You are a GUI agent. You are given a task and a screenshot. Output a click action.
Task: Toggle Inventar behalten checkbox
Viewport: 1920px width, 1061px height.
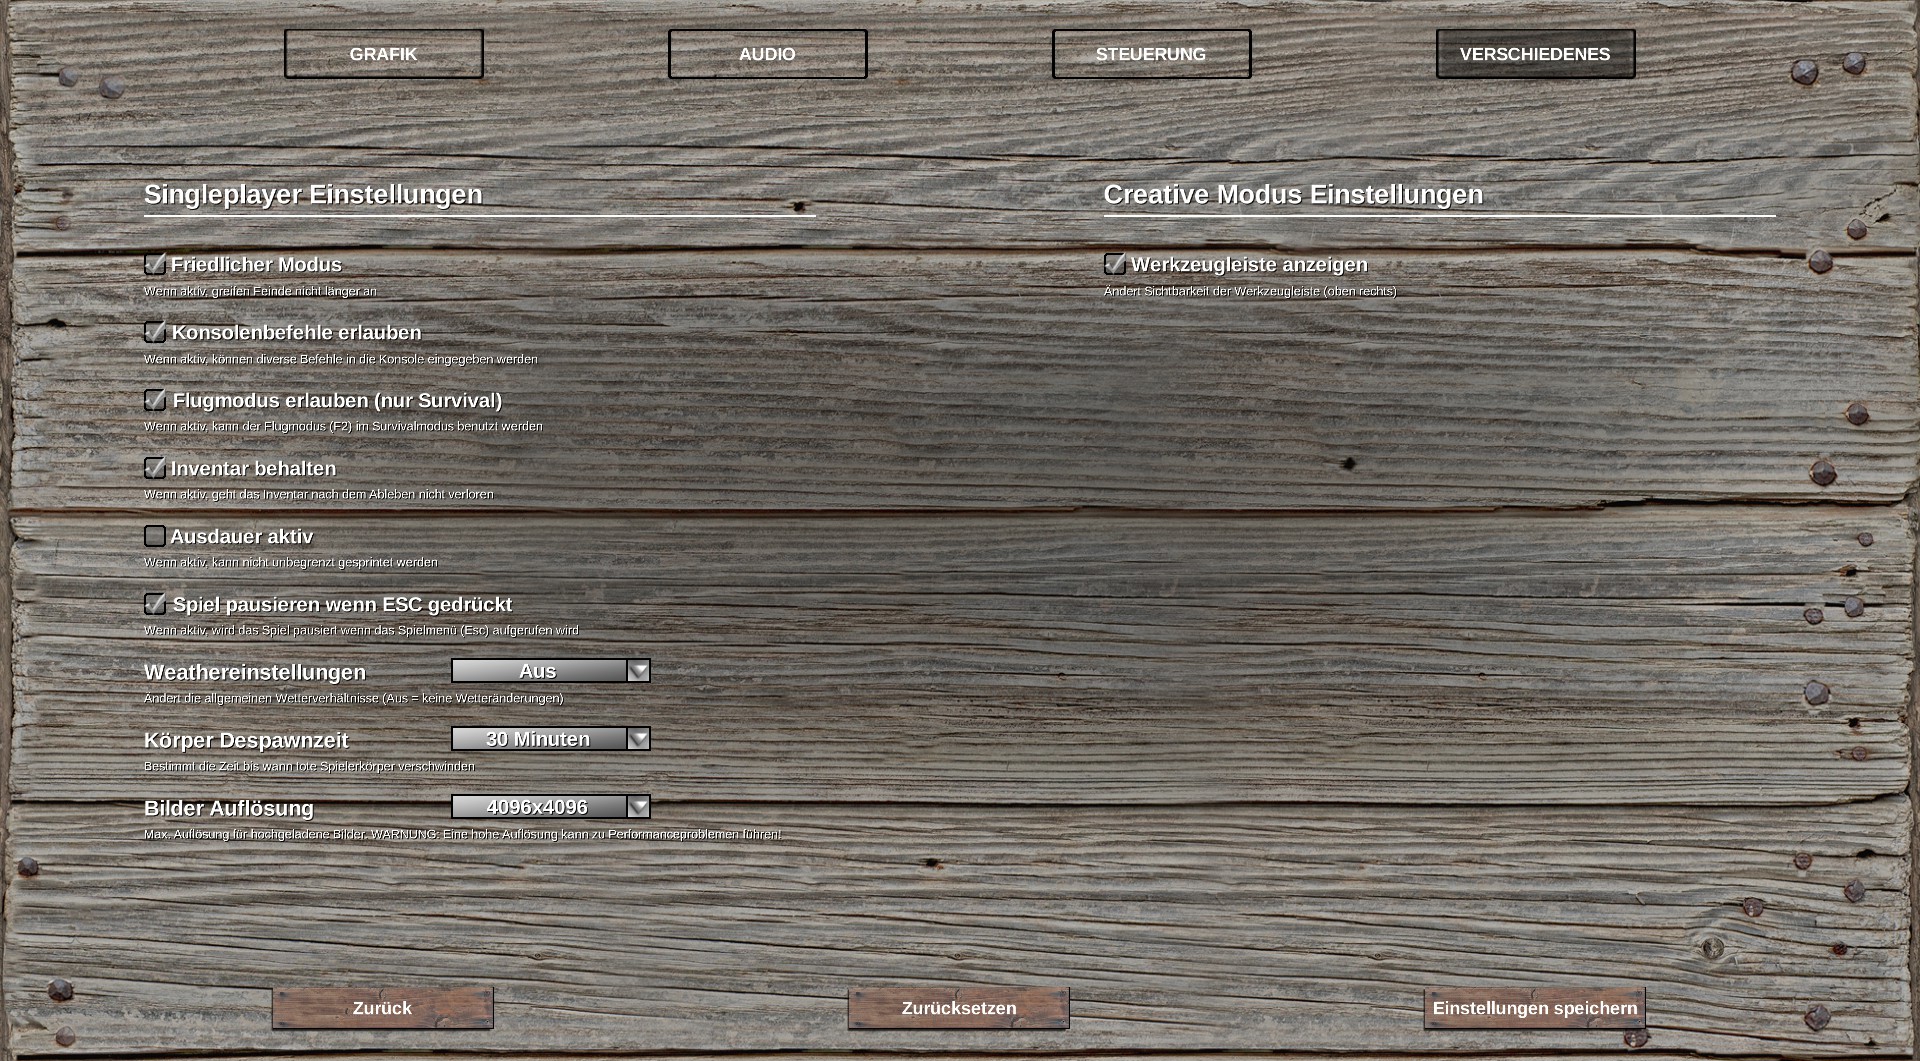(x=155, y=468)
